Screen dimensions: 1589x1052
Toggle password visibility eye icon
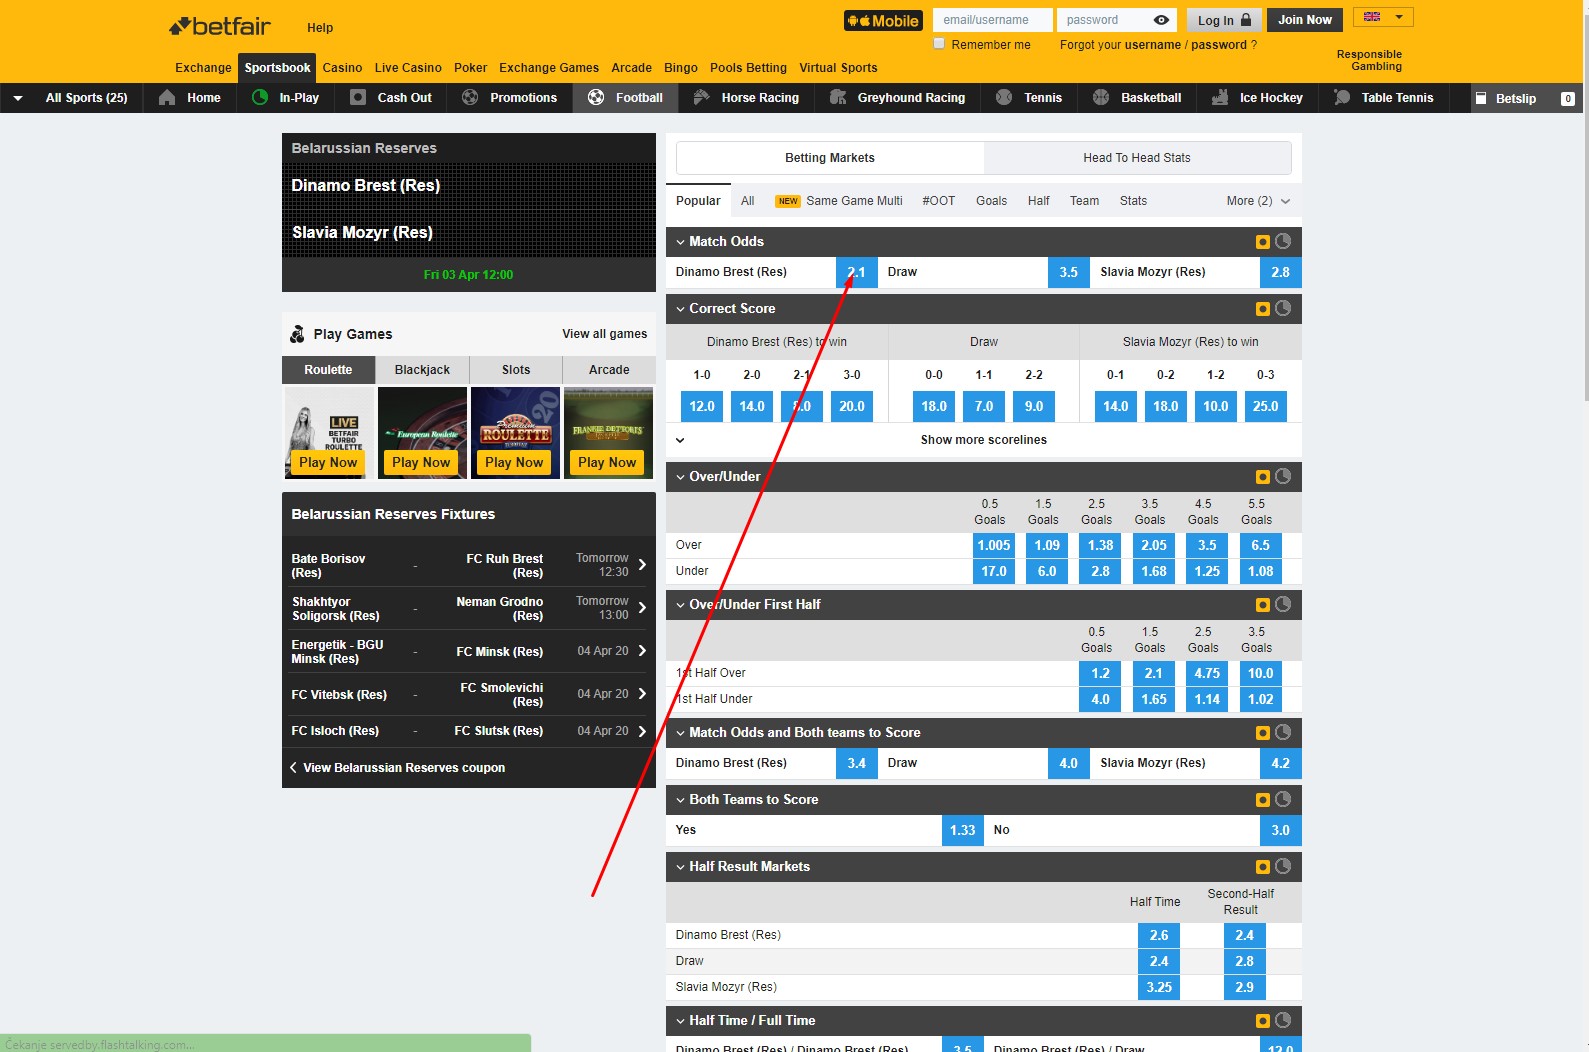tap(1161, 20)
